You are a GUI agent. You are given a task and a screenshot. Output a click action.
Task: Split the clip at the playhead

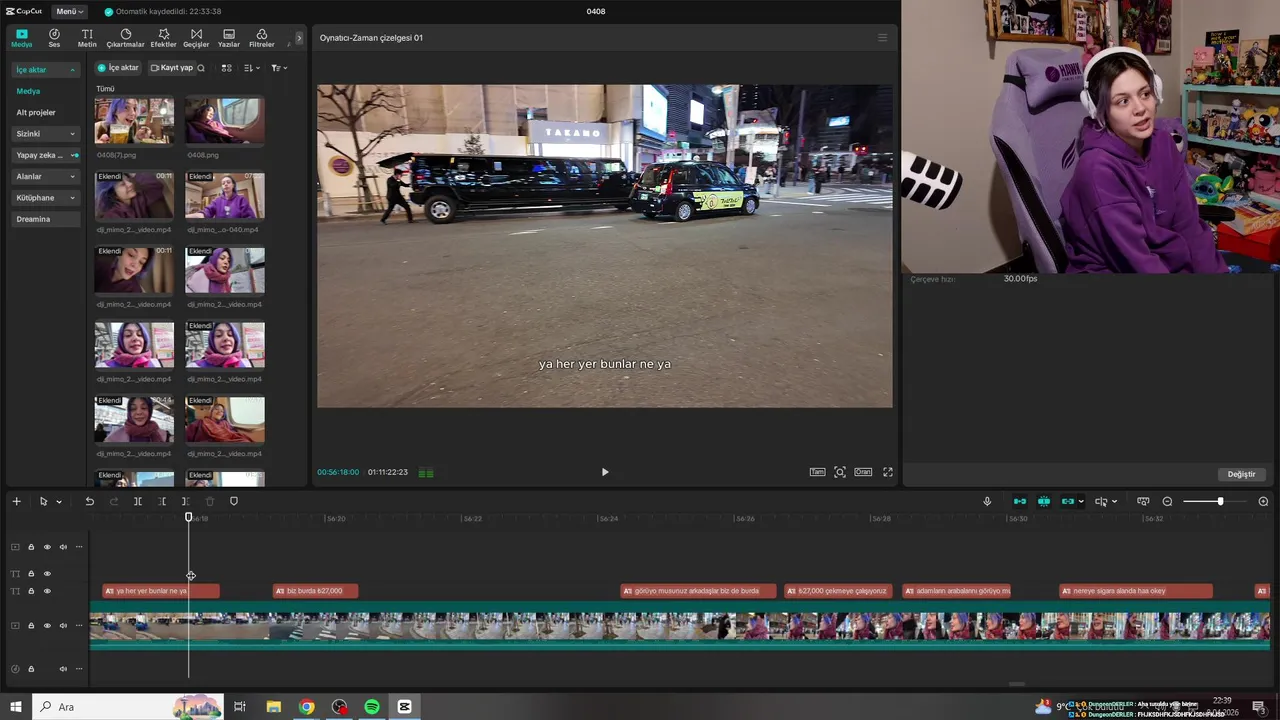tap(137, 501)
